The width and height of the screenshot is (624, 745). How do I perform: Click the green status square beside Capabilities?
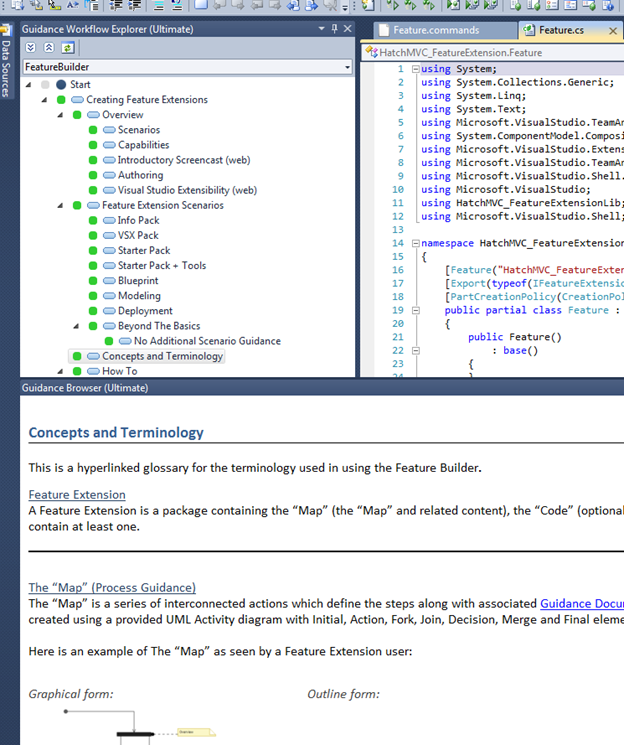point(93,145)
